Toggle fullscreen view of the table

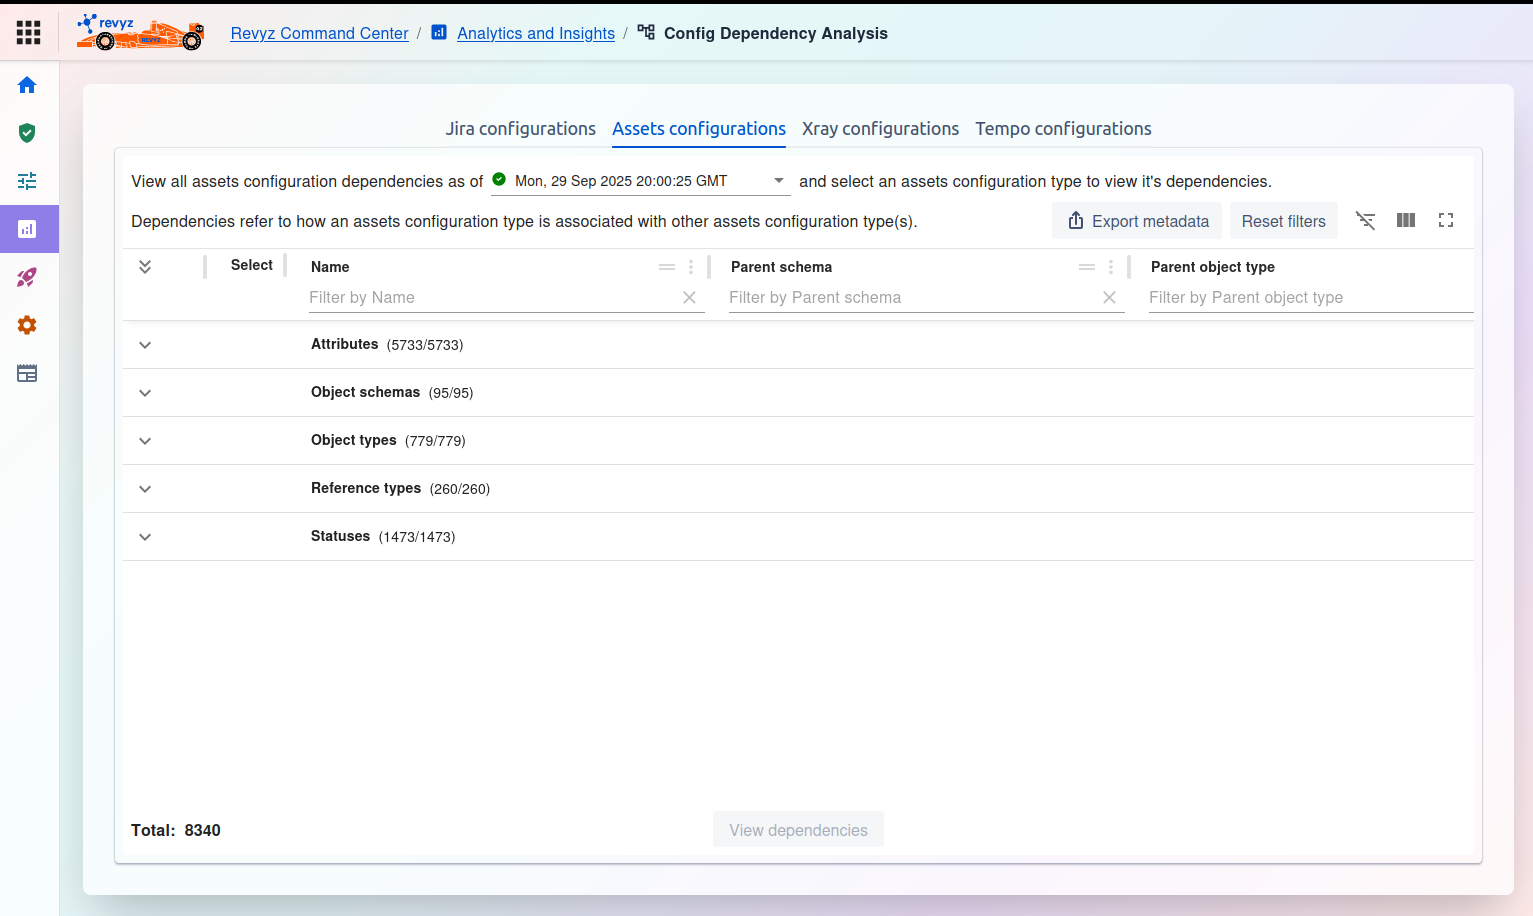(x=1445, y=221)
